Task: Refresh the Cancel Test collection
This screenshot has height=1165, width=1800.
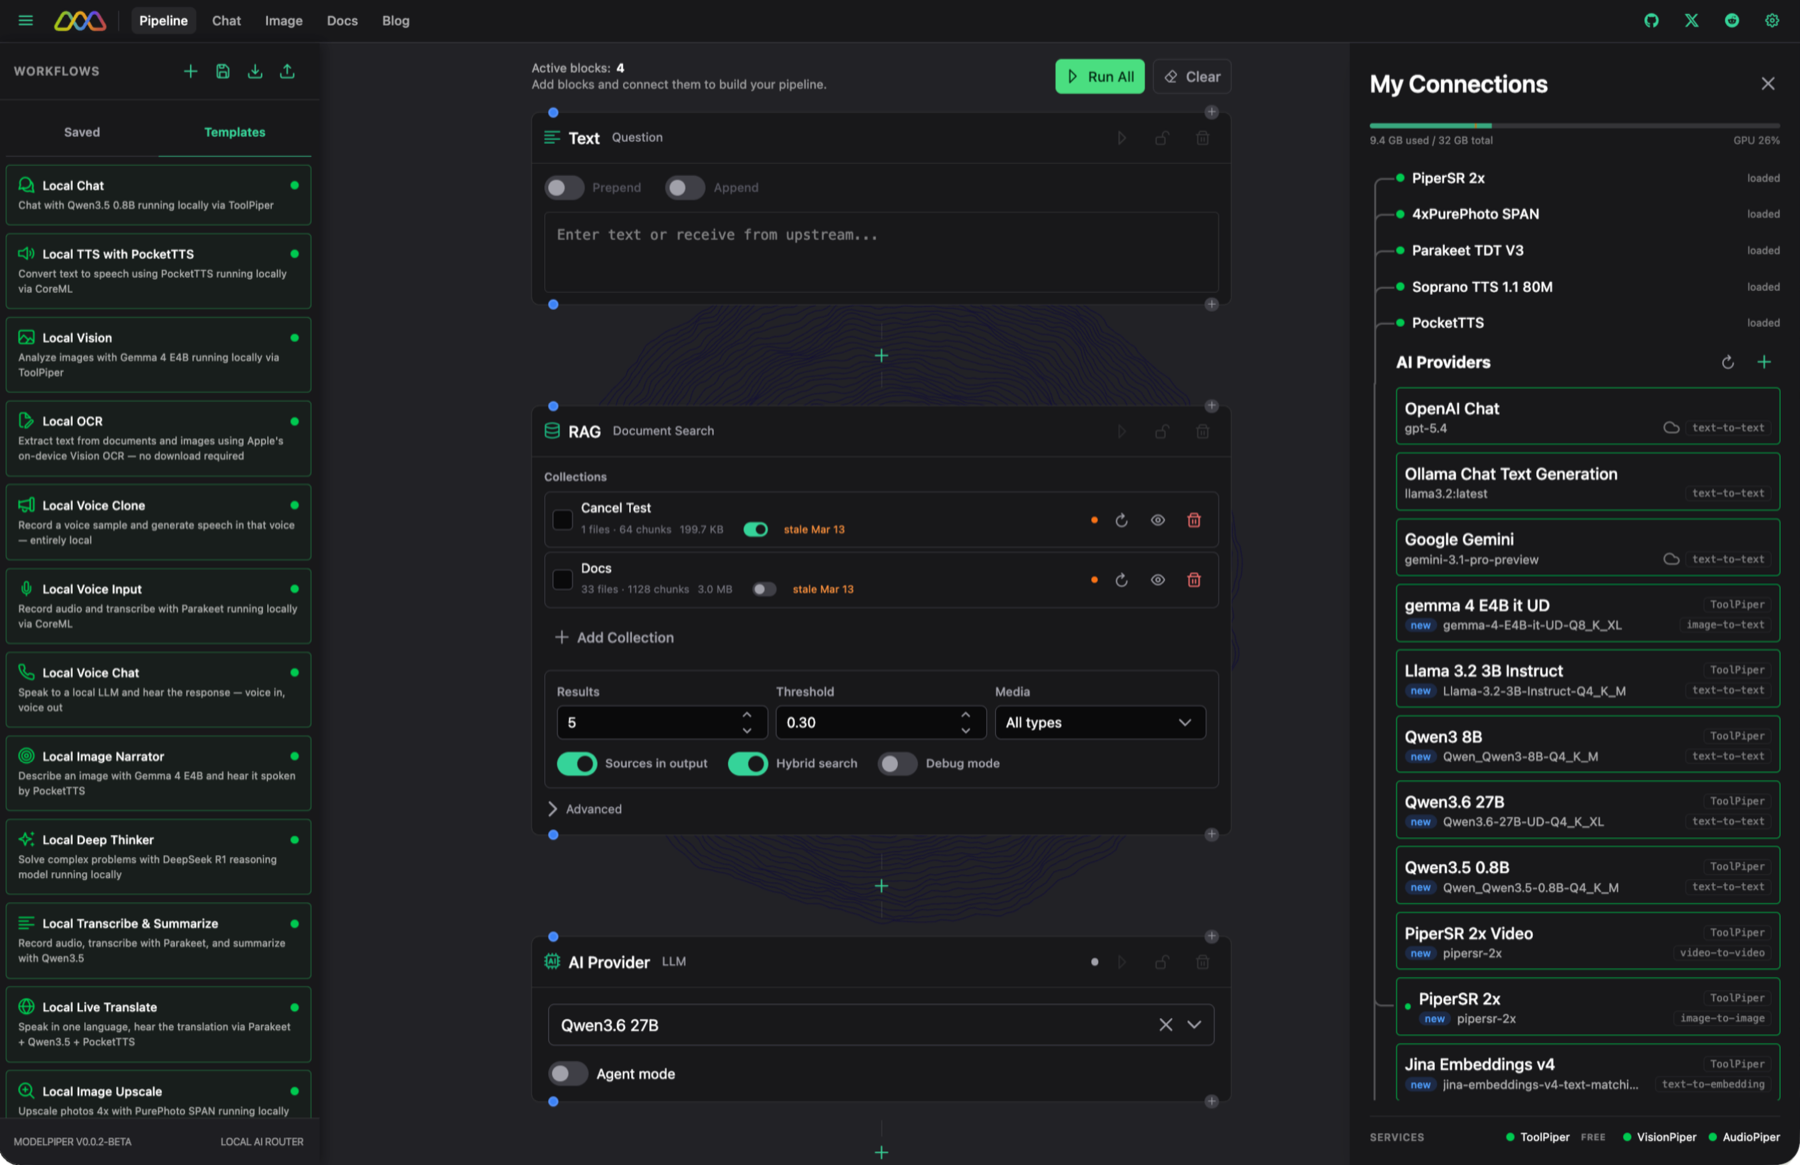Action: [1122, 520]
